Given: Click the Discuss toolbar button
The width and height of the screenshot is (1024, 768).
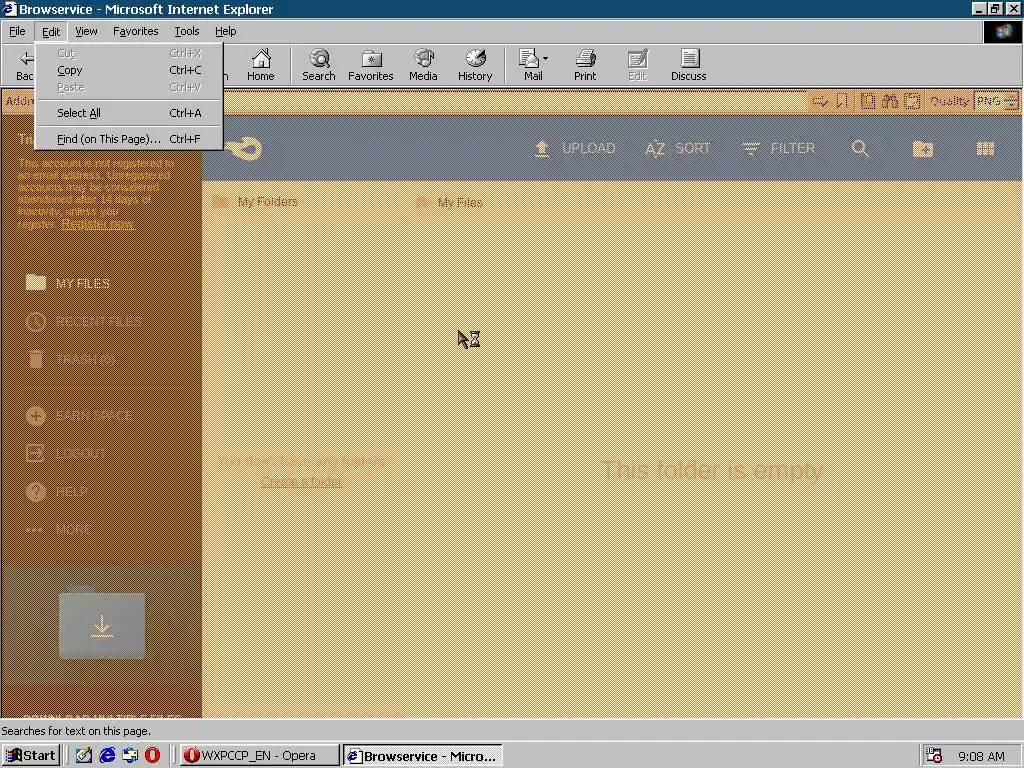Looking at the screenshot, I should (688, 65).
